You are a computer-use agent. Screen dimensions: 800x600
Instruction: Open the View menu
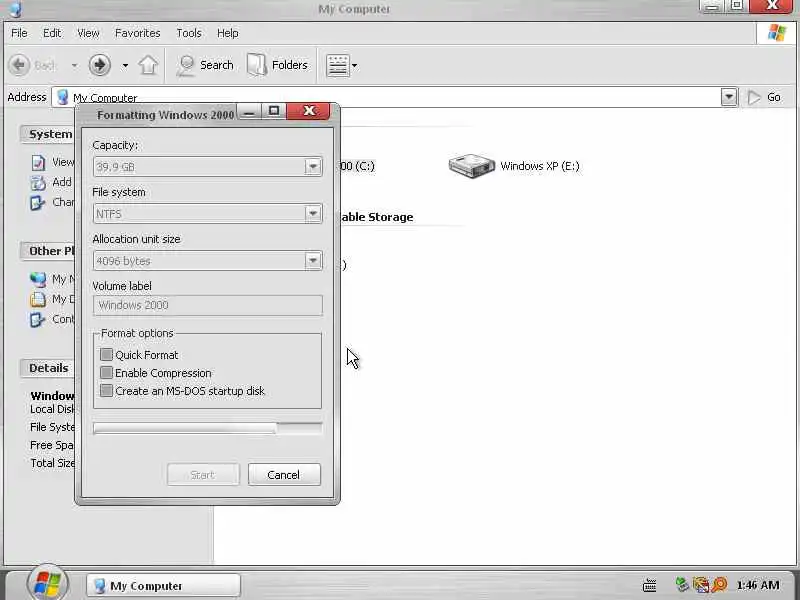pos(88,33)
